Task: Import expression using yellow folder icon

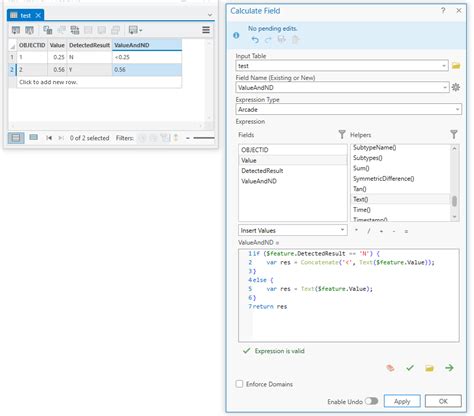Action: tap(429, 368)
